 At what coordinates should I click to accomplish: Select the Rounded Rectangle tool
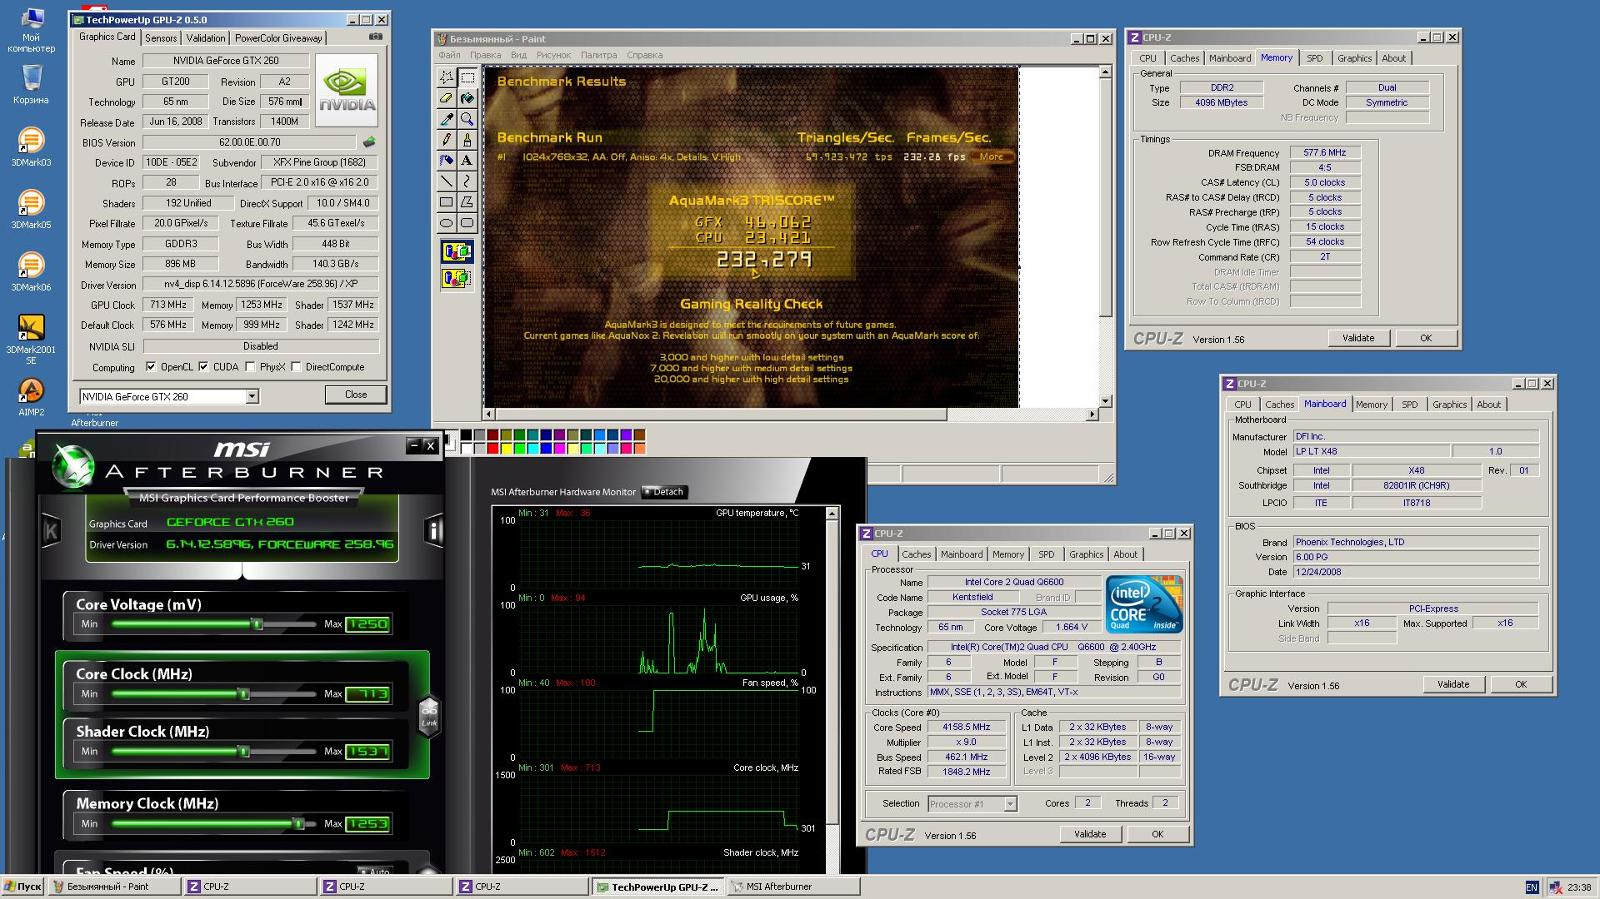point(467,223)
